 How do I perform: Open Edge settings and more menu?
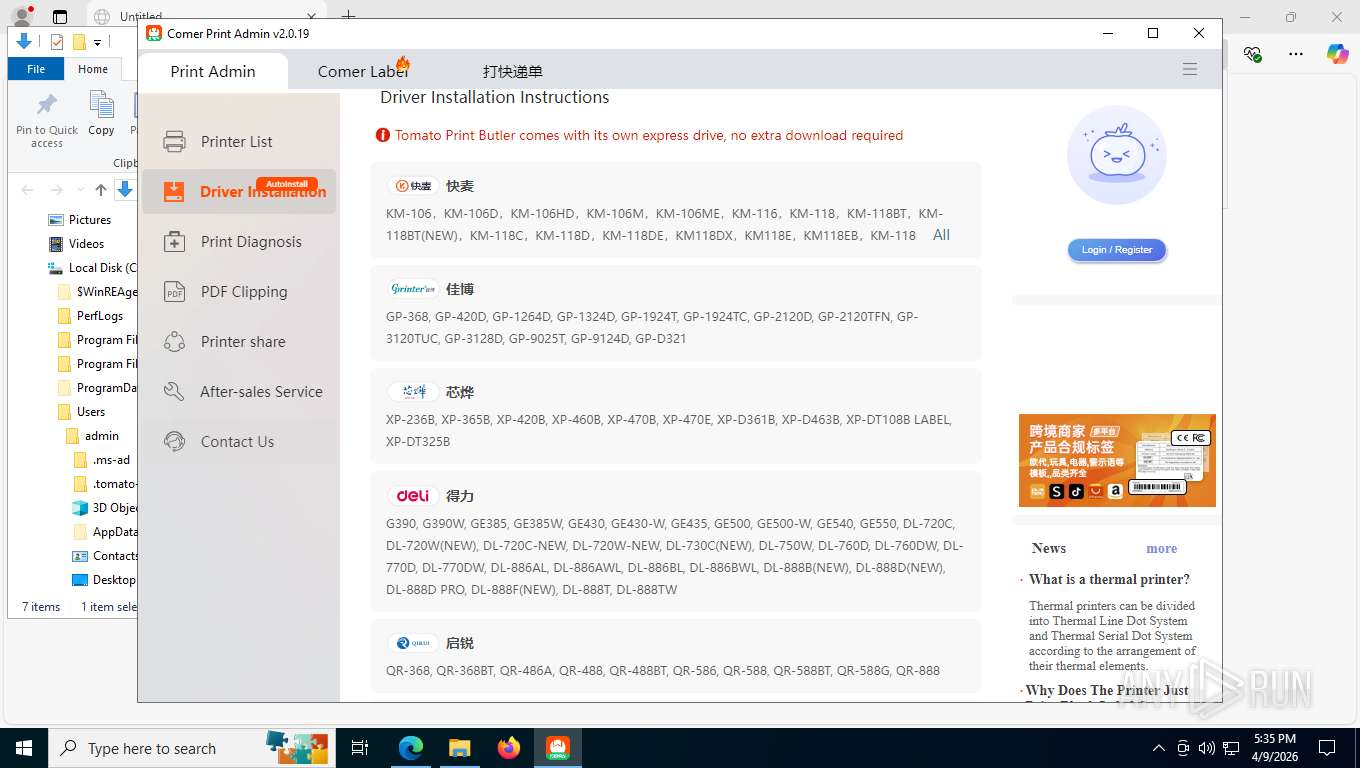[x=1296, y=54]
